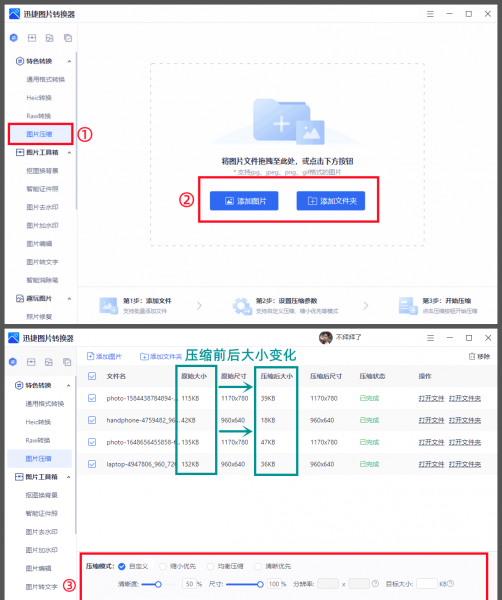Open 抠图换背景 in the empty-state window's sidebar
502x600 pixels.
[42, 171]
